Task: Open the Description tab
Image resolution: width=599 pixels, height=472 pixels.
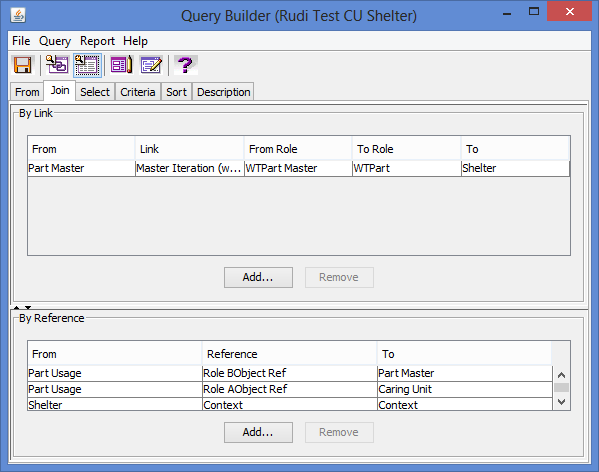Action: (223, 92)
